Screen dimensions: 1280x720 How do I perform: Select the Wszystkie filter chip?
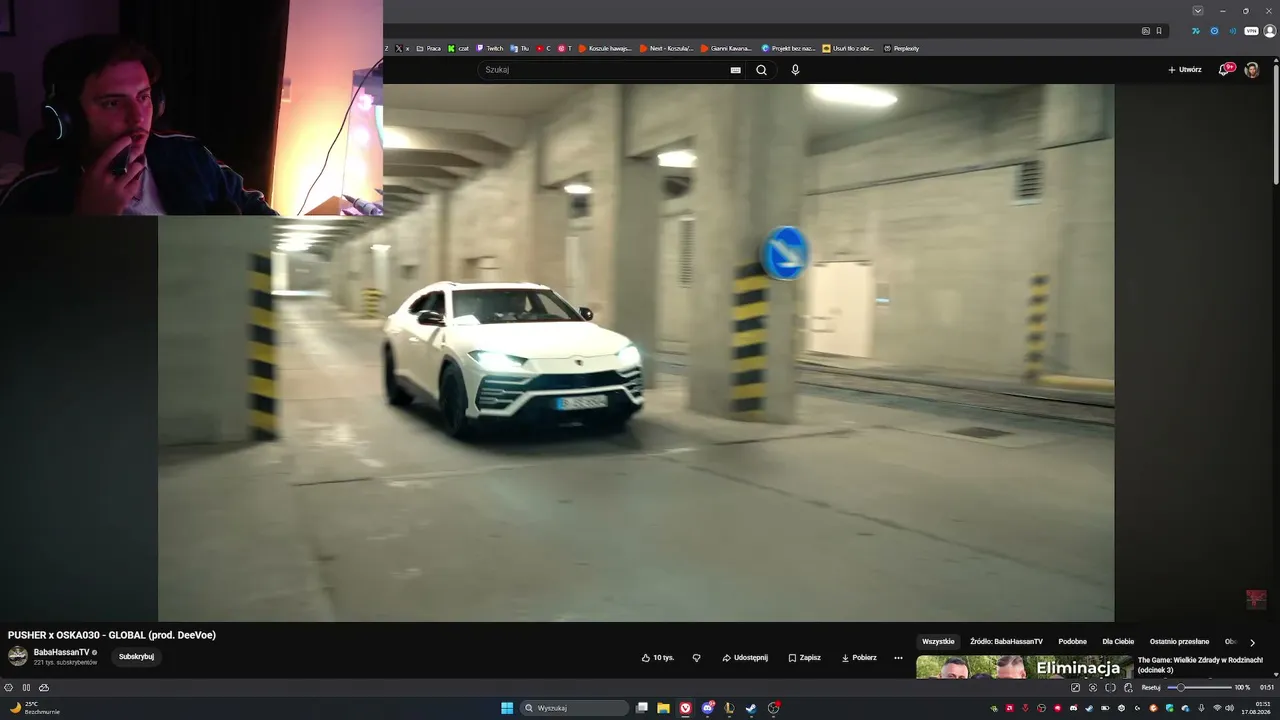pyautogui.click(x=938, y=642)
